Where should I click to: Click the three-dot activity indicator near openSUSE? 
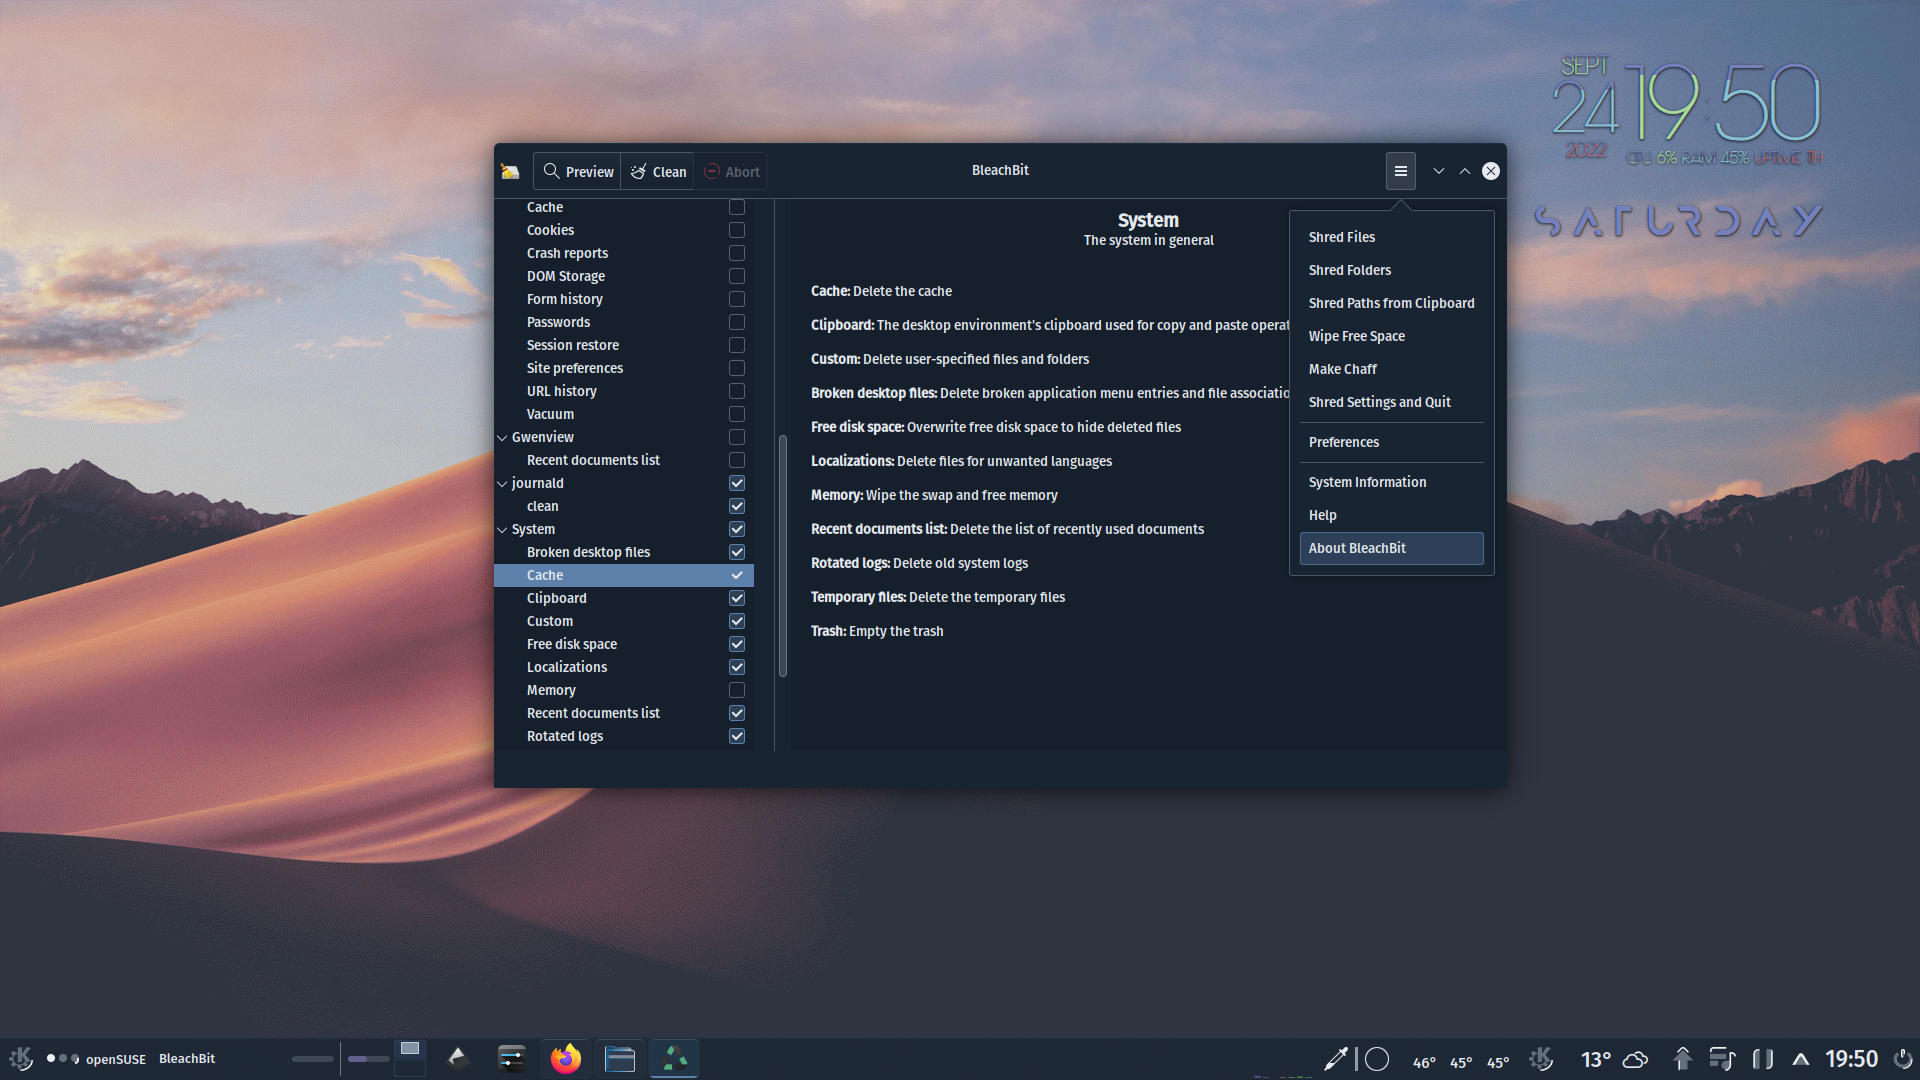point(63,1058)
